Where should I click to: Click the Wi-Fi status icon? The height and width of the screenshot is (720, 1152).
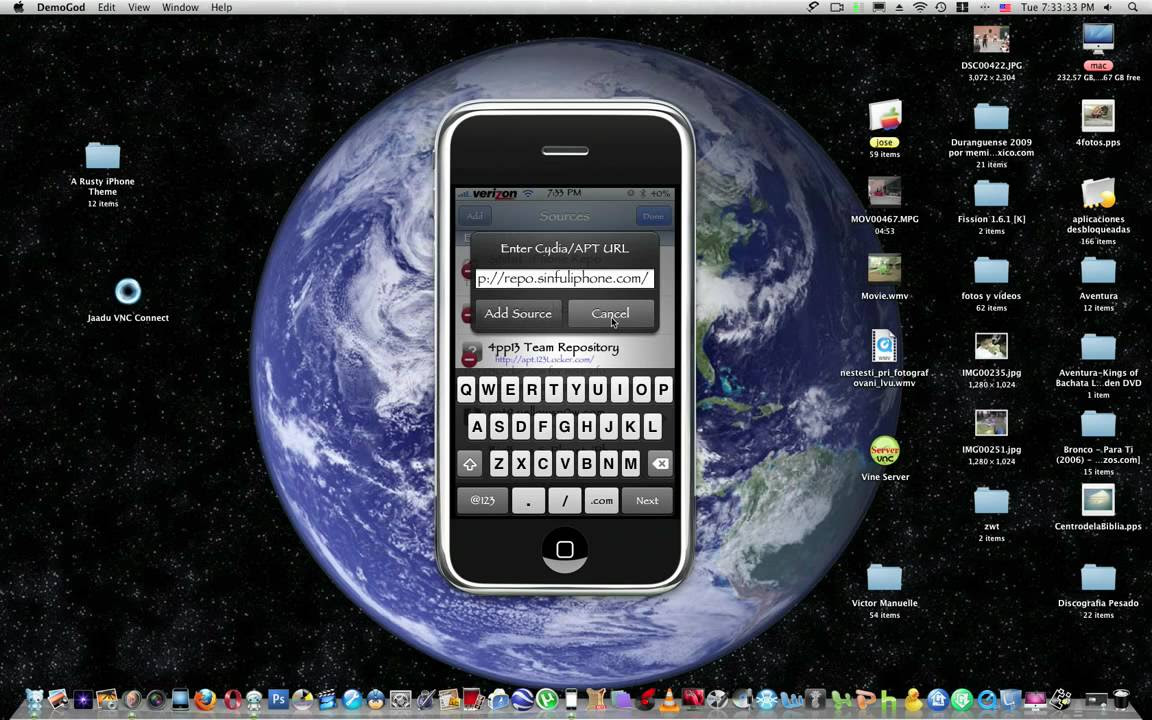point(920,7)
